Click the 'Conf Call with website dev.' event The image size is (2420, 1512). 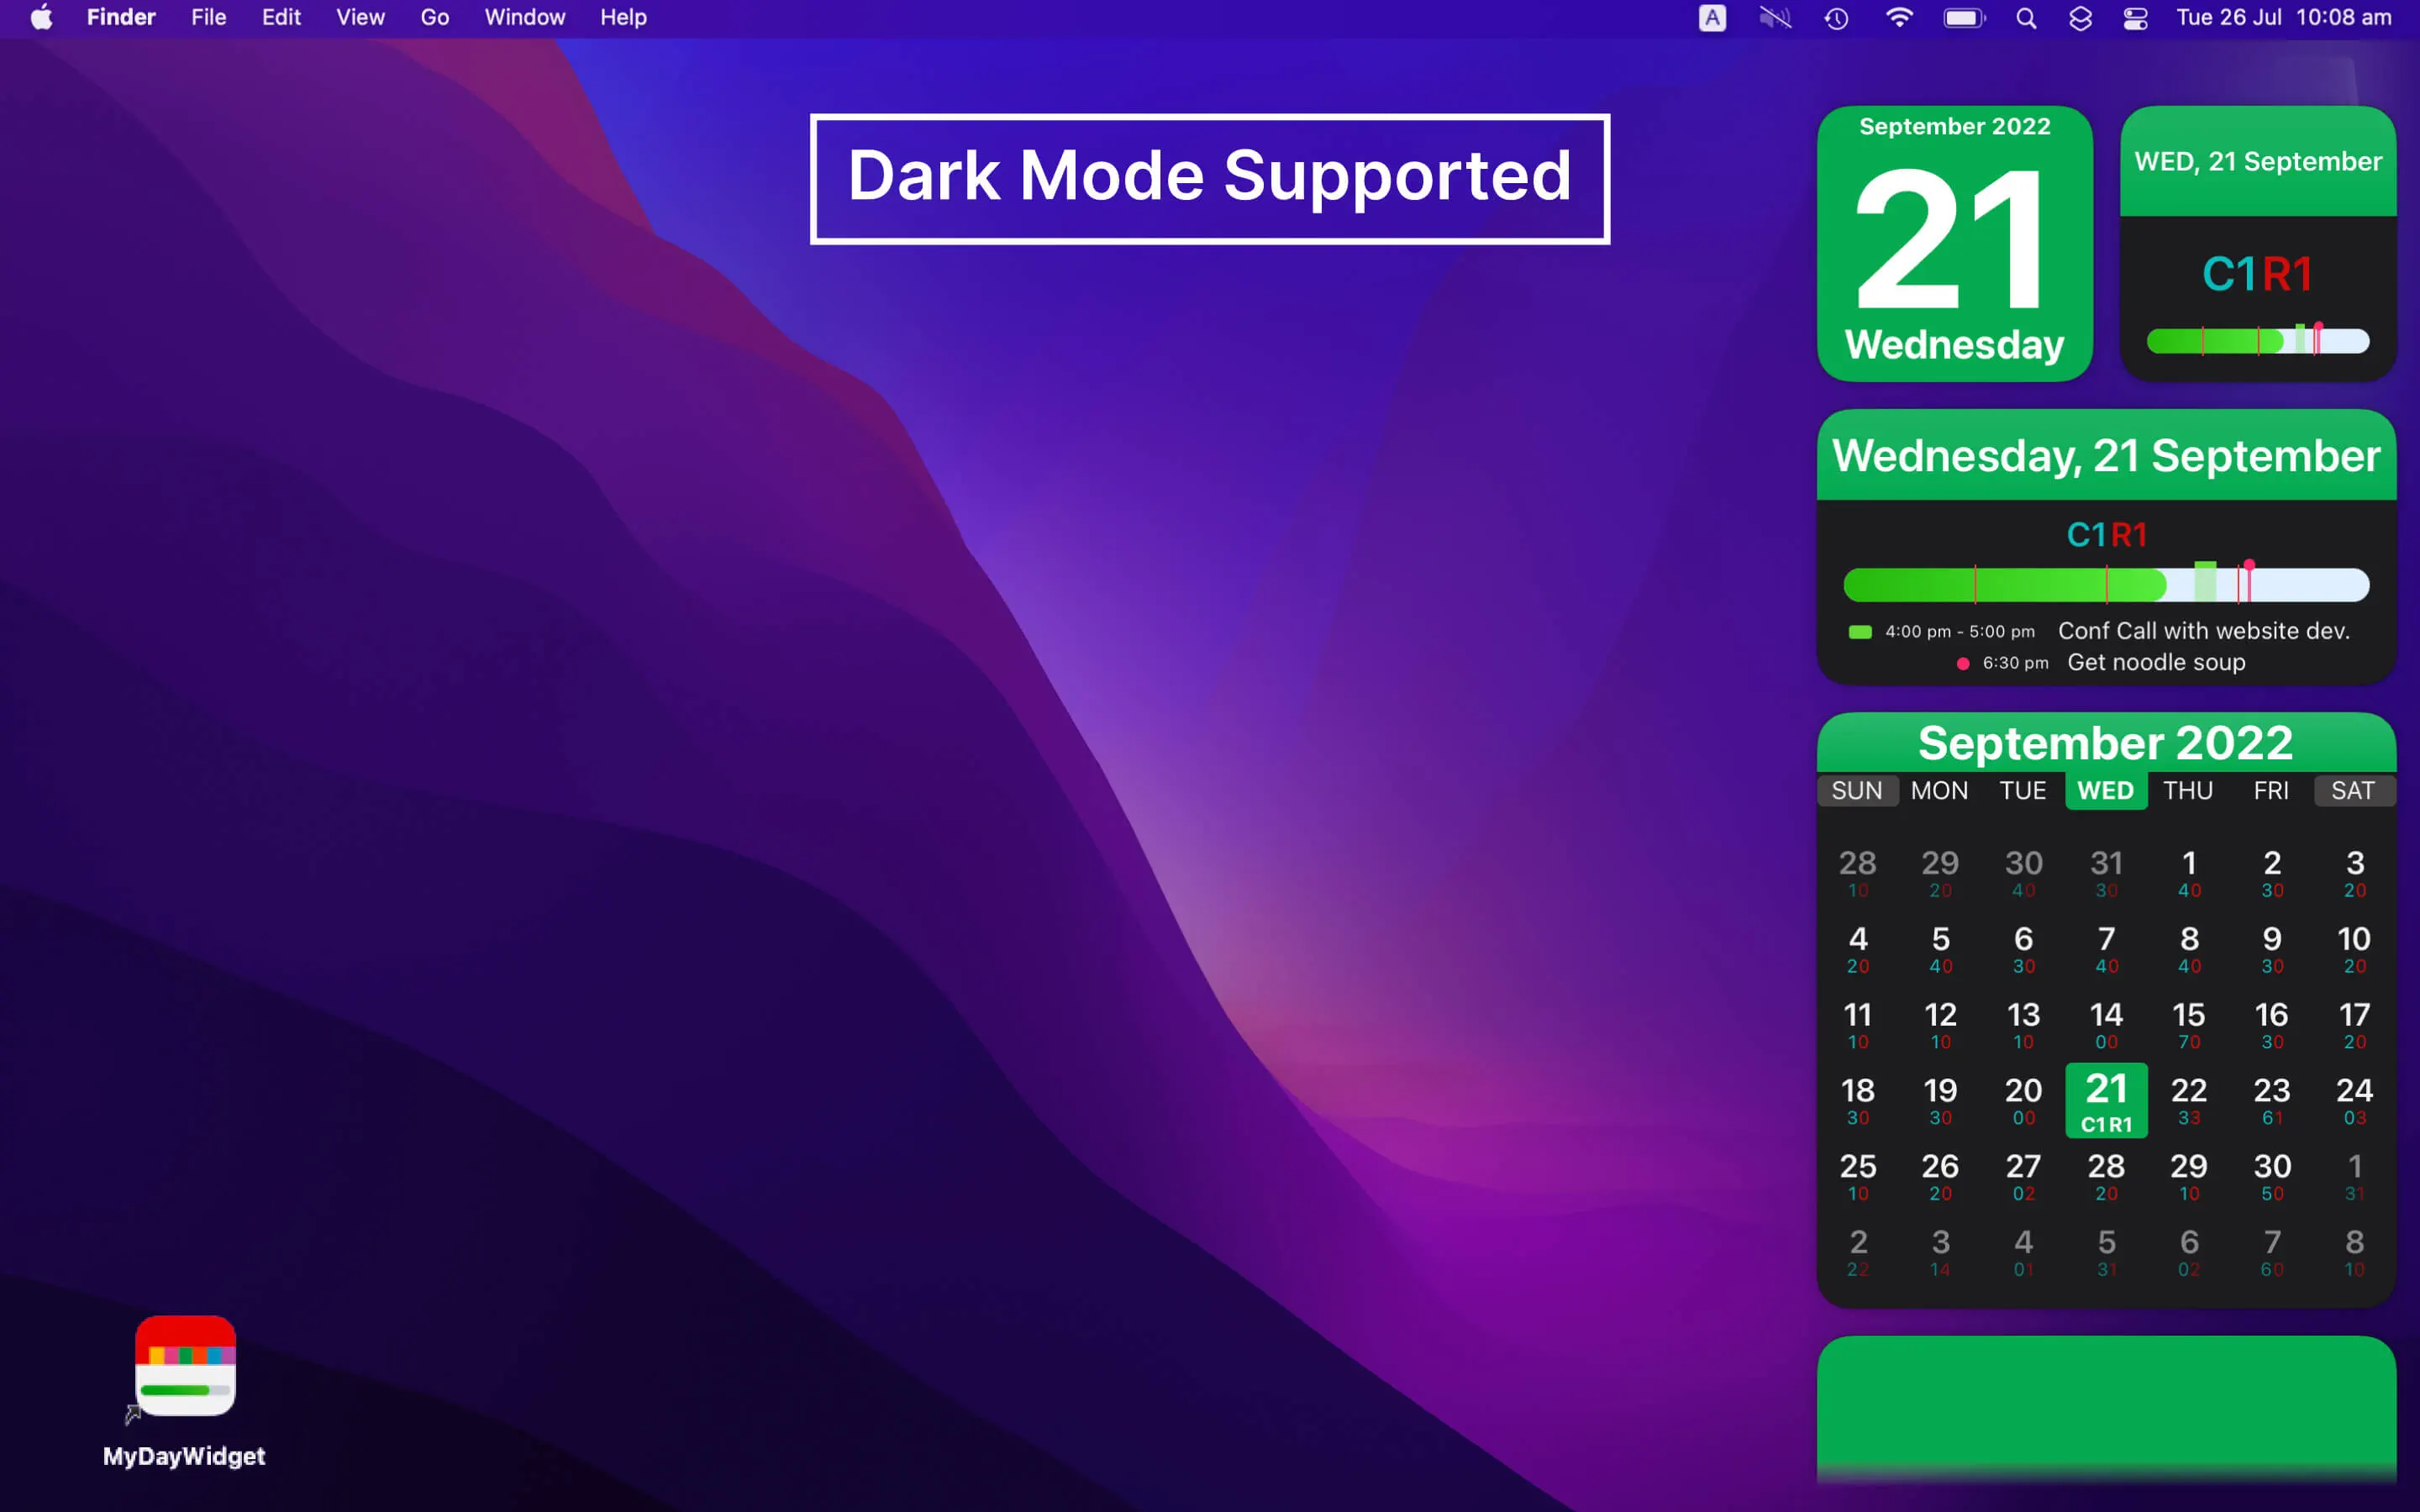[x=2203, y=631]
